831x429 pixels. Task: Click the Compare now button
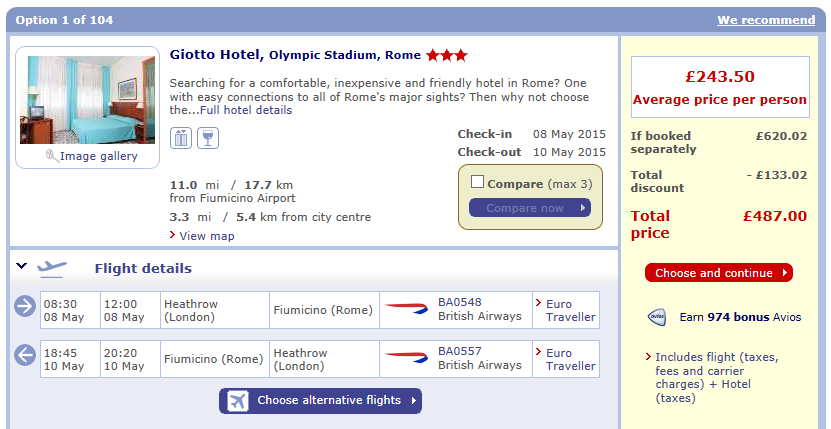(x=529, y=208)
